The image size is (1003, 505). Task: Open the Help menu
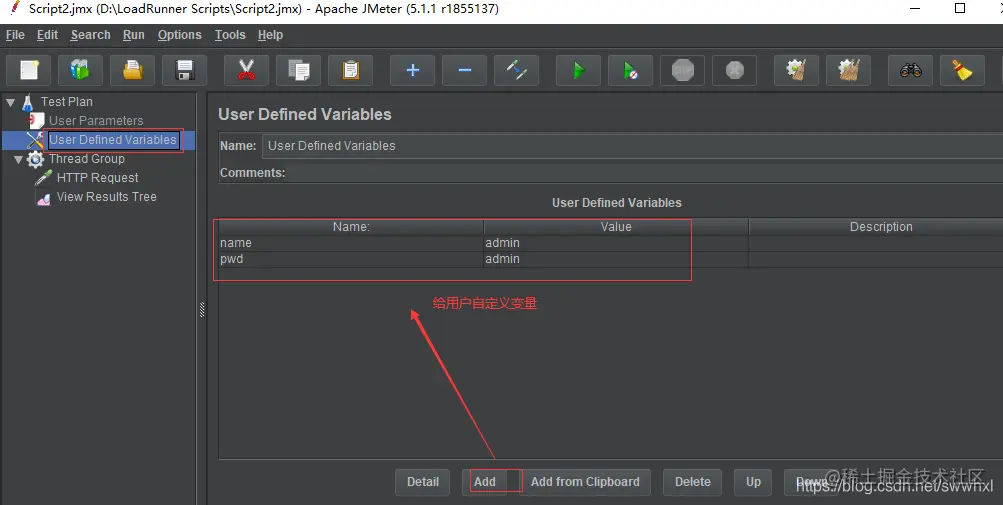[x=270, y=35]
